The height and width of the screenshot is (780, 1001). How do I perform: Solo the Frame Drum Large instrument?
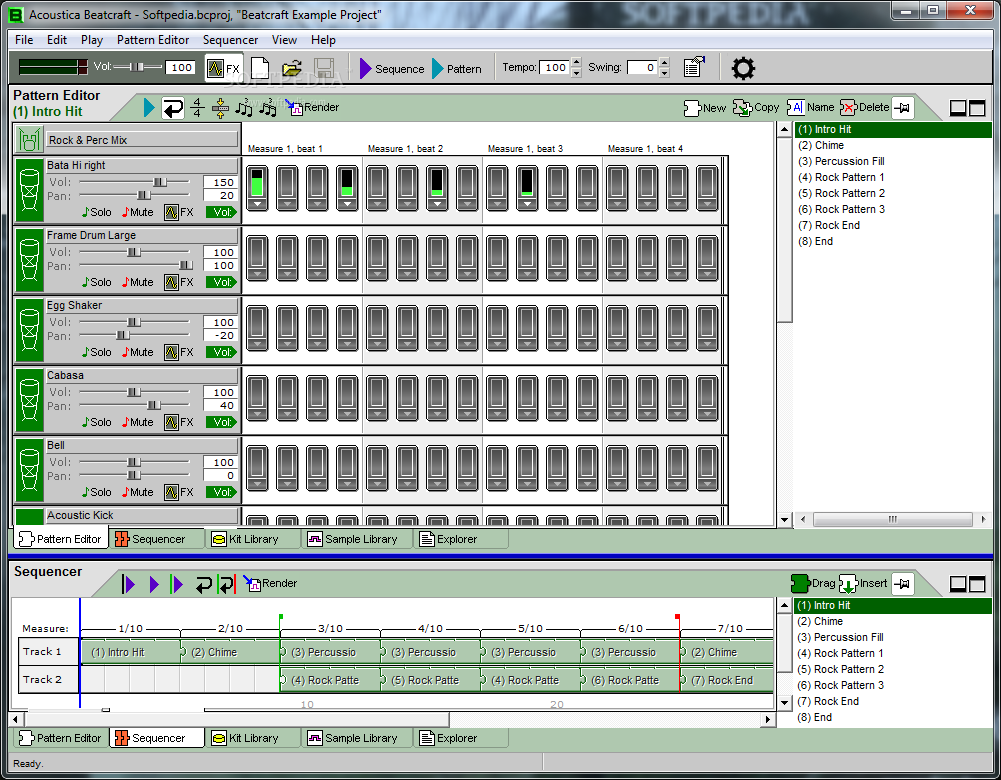(x=96, y=282)
